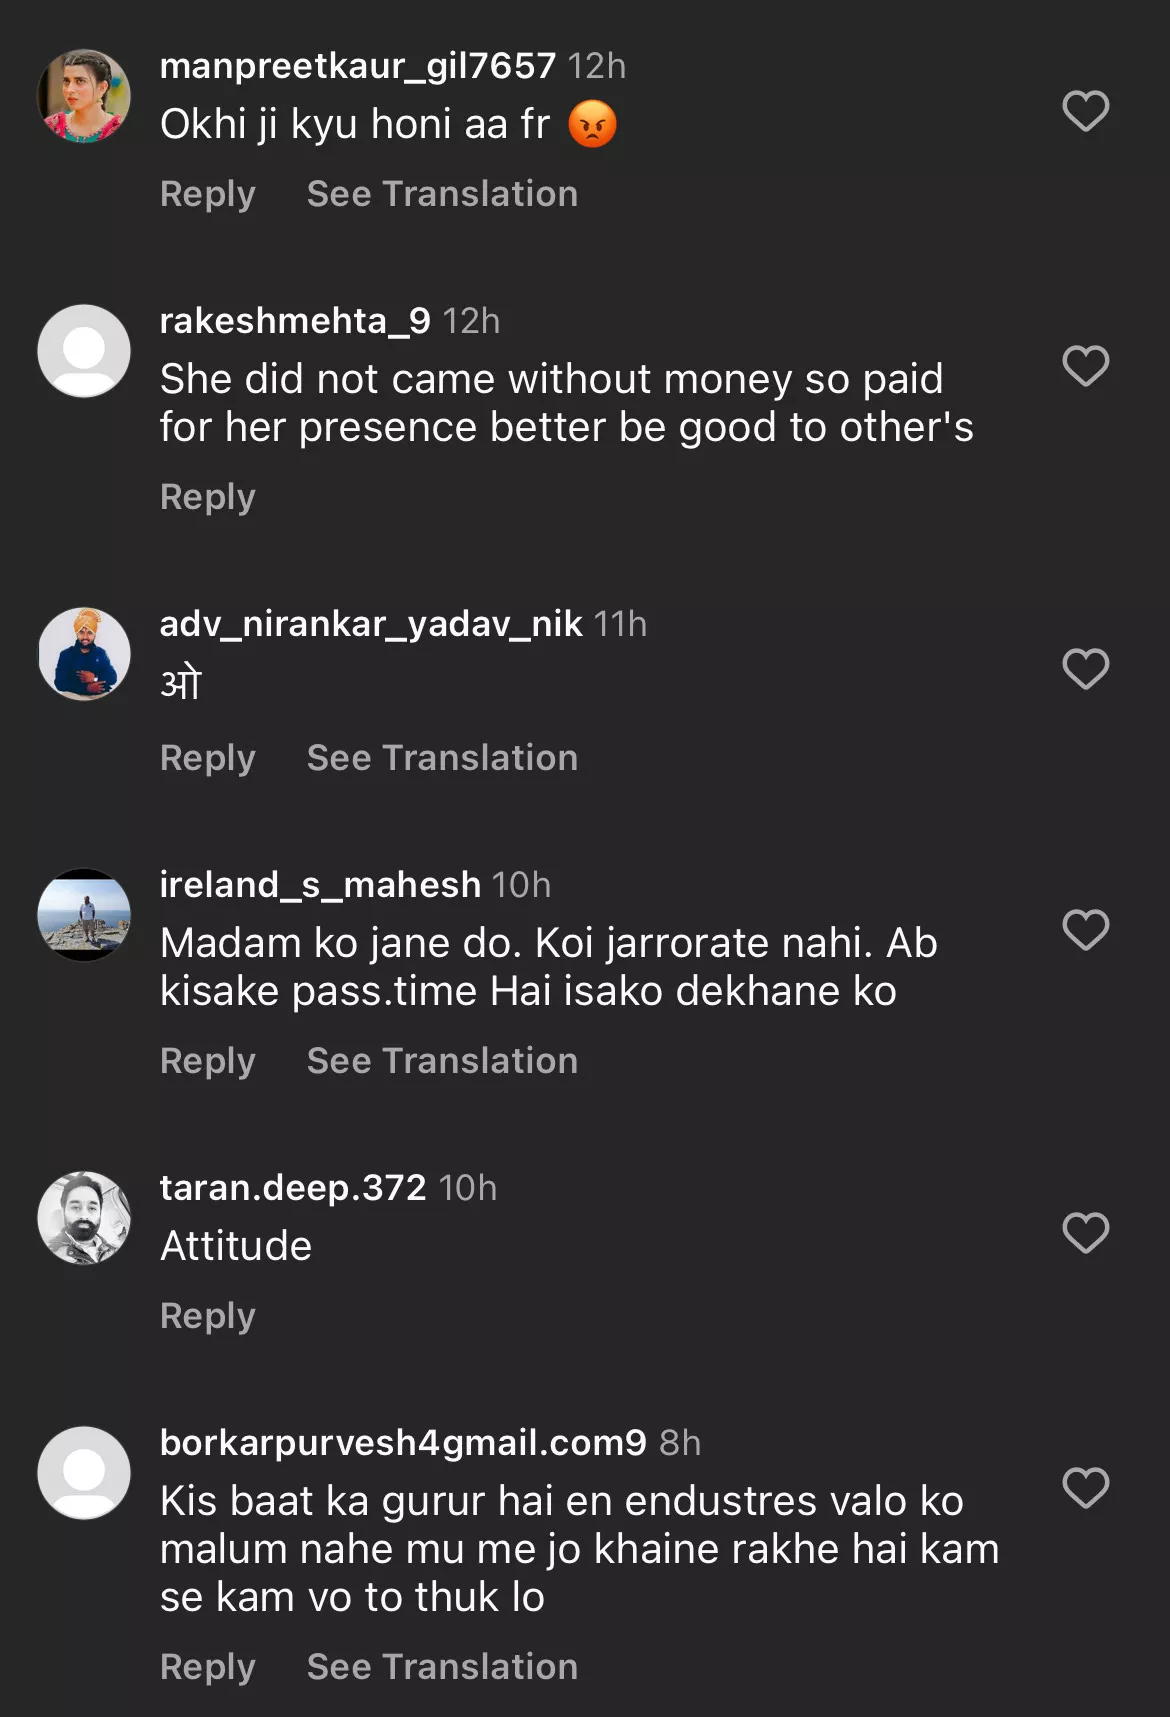Tap heart on adv_nirankar_yadav_nik's comment
Screen dimensions: 1170x1717
1085,669
